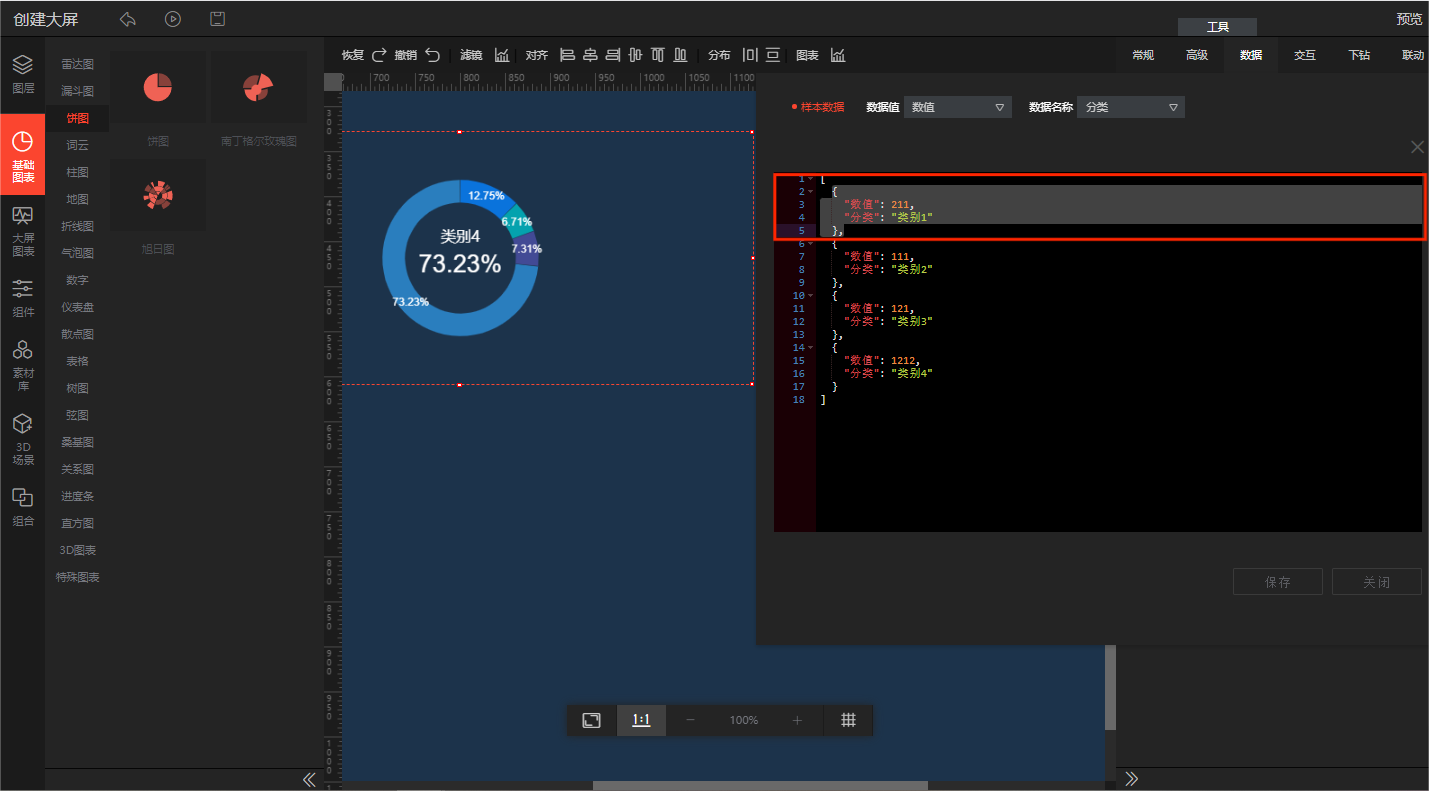This screenshot has width=1429, height=791.
Task: Select the 样本数据 sample data option
Action: click(x=818, y=107)
